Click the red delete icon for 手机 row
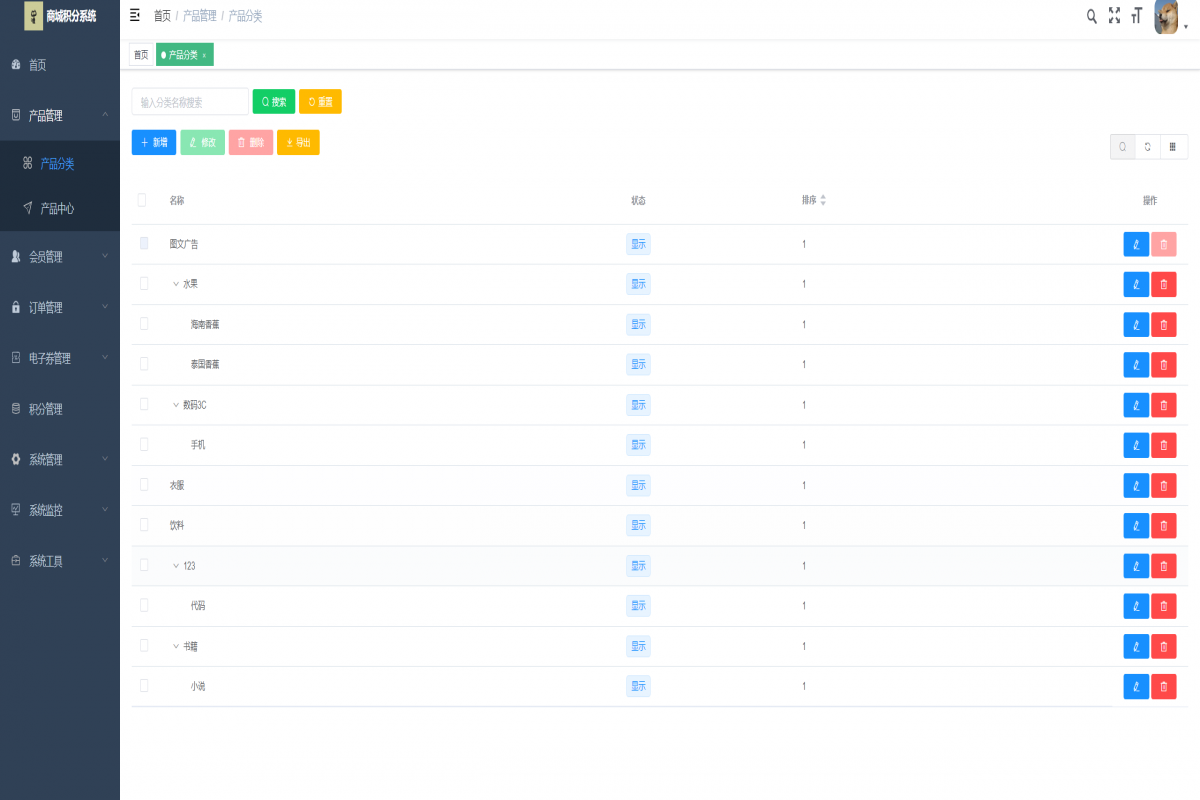This screenshot has width=1200, height=800. tap(1163, 445)
